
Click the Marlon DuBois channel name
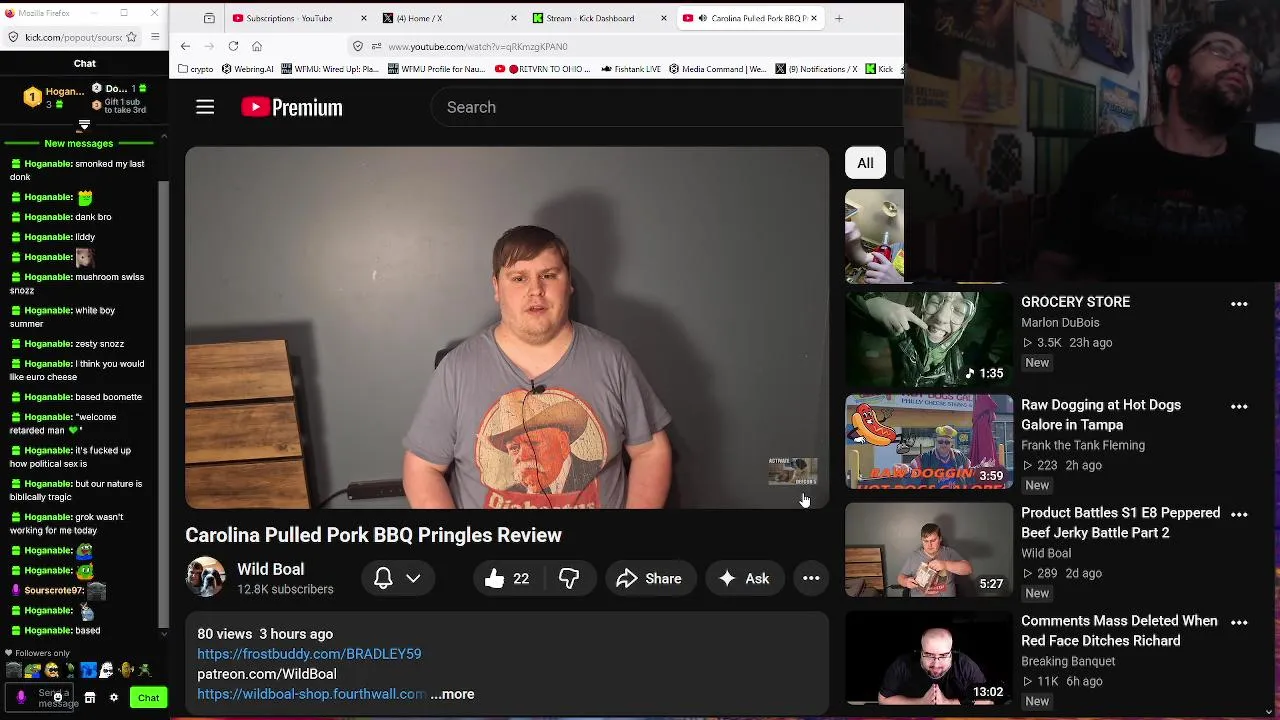(1060, 323)
